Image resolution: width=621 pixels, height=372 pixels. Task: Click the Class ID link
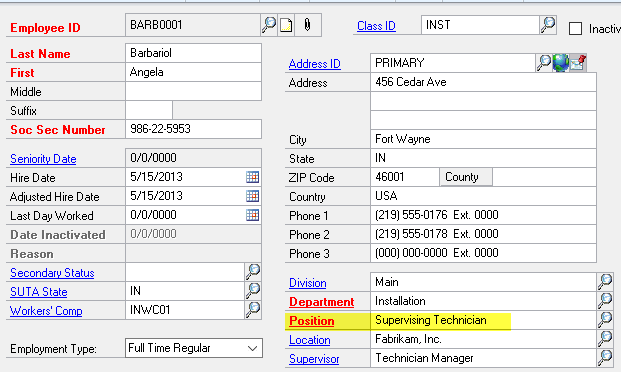pos(376,26)
